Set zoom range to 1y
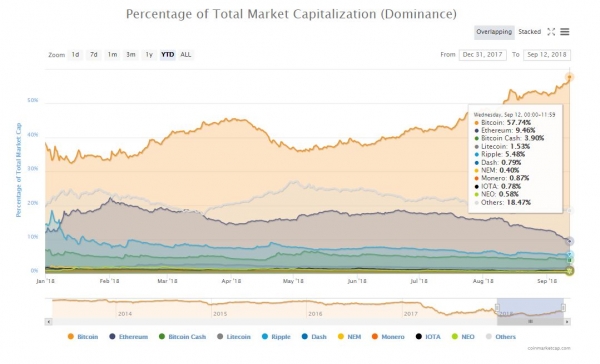Image resolution: width=600 pixels, height=364 pixels. click(x=149, y=55)
